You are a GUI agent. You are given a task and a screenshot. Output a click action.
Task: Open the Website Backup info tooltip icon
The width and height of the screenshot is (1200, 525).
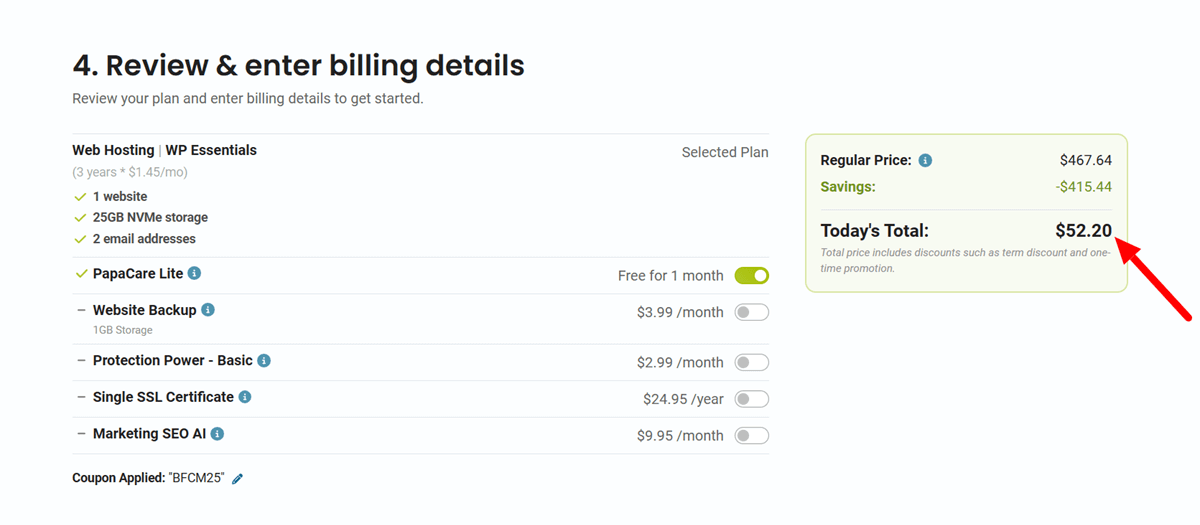coord(208,310)
